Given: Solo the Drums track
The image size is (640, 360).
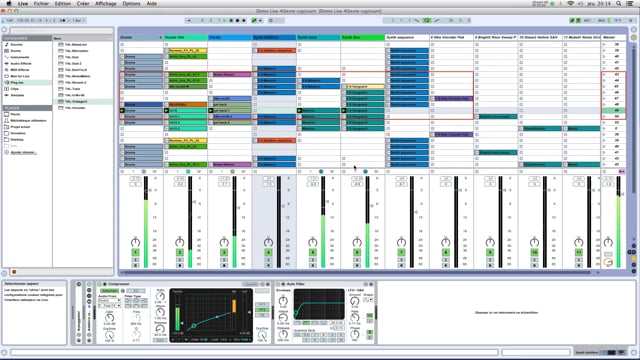Looking at the screenshot, I should (x=135, y=260).
